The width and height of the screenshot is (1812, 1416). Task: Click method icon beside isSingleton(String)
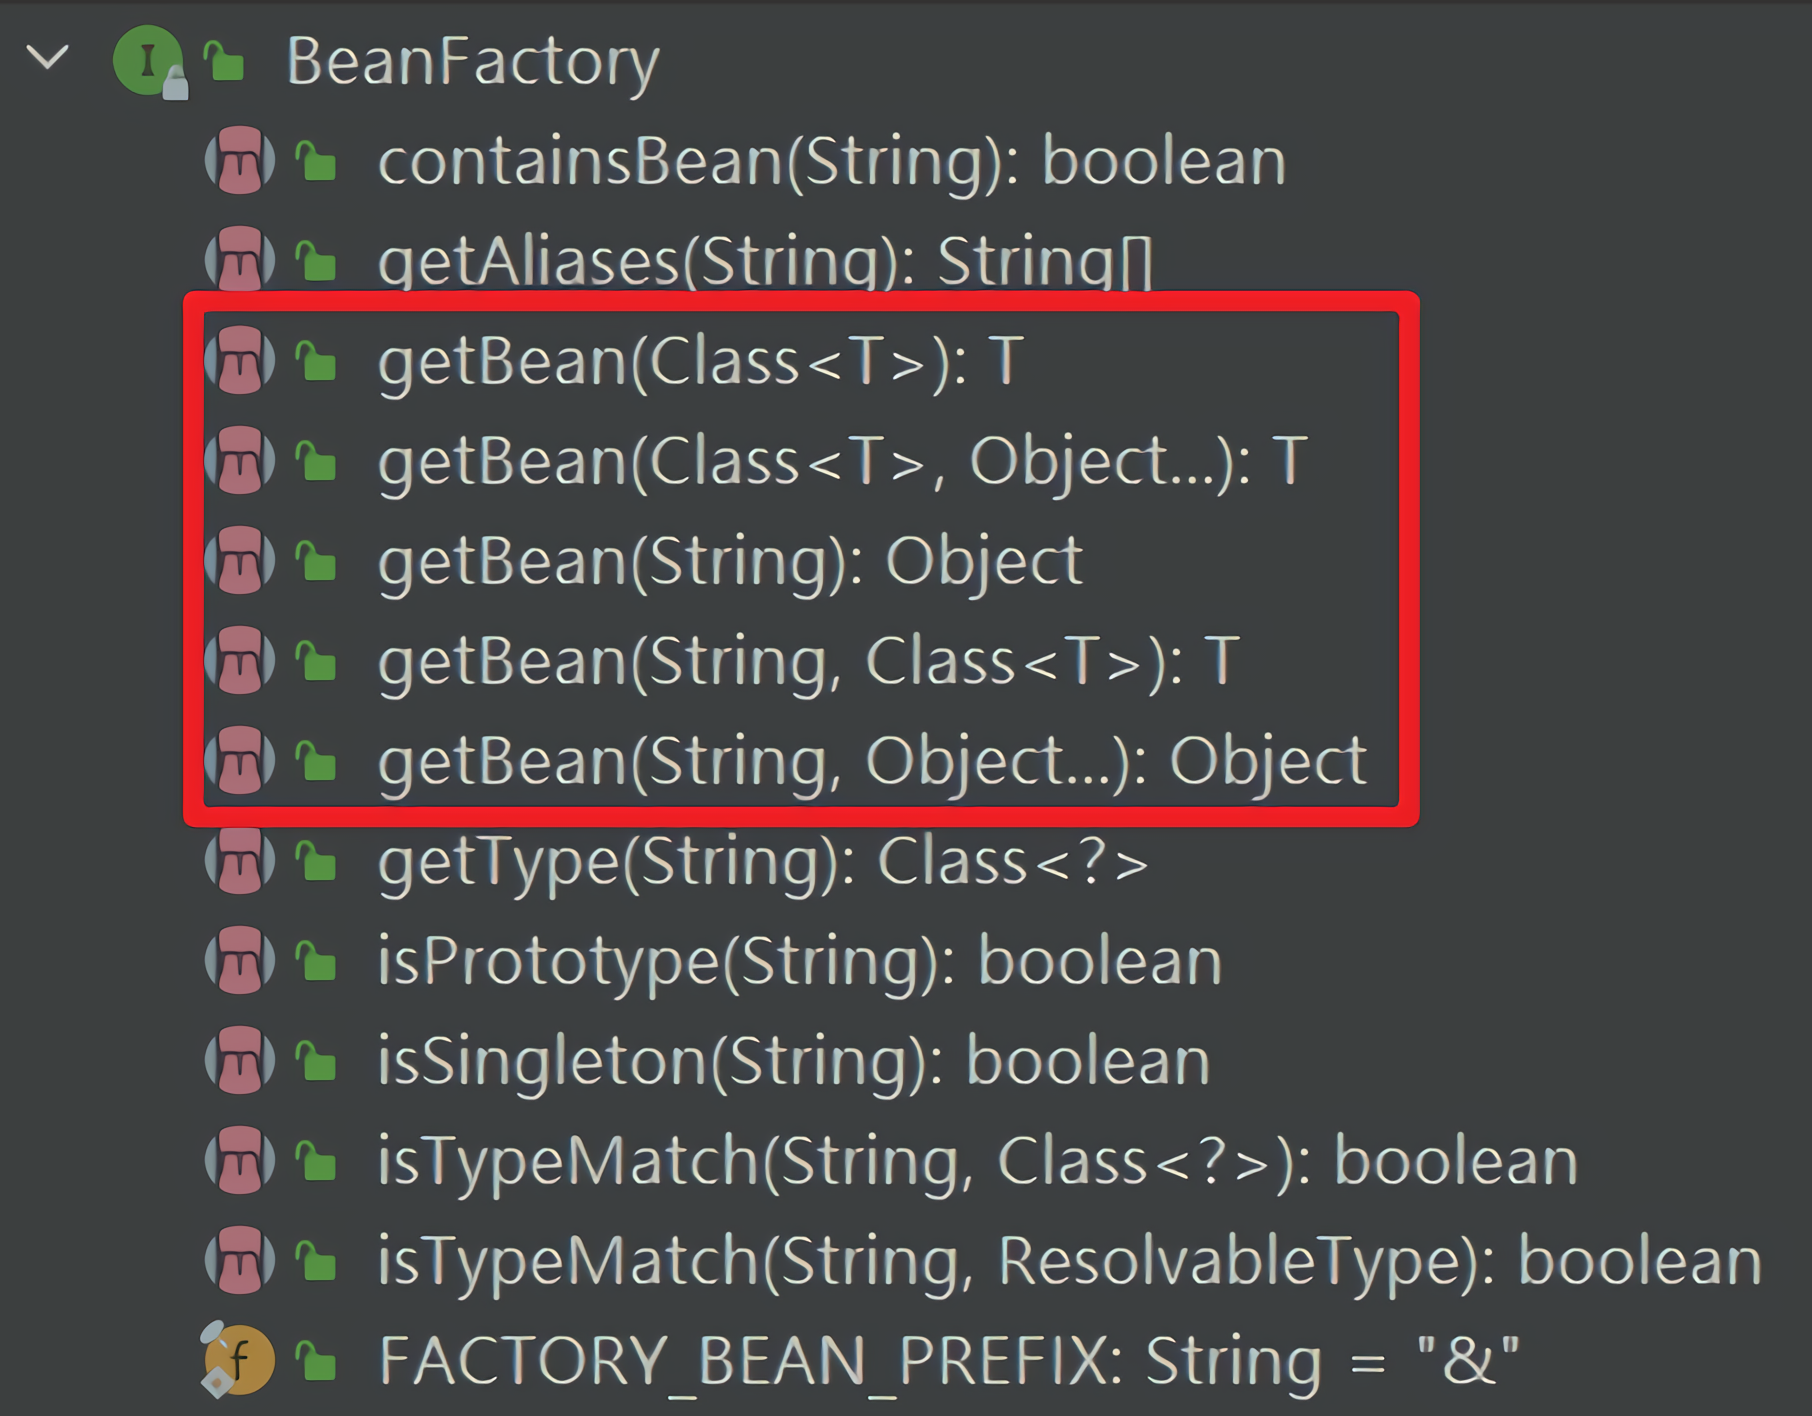pos(240,1061)
